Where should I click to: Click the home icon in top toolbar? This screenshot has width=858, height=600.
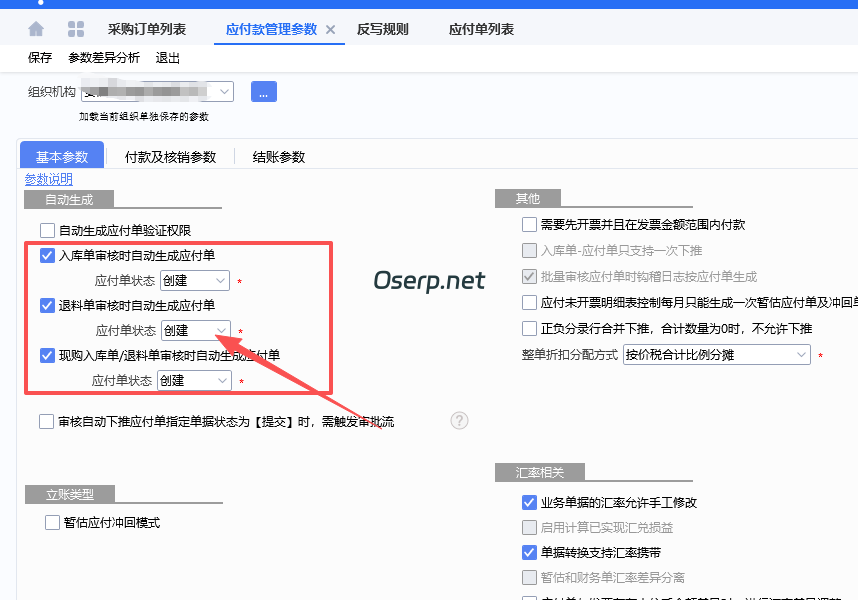pos(35,29)
